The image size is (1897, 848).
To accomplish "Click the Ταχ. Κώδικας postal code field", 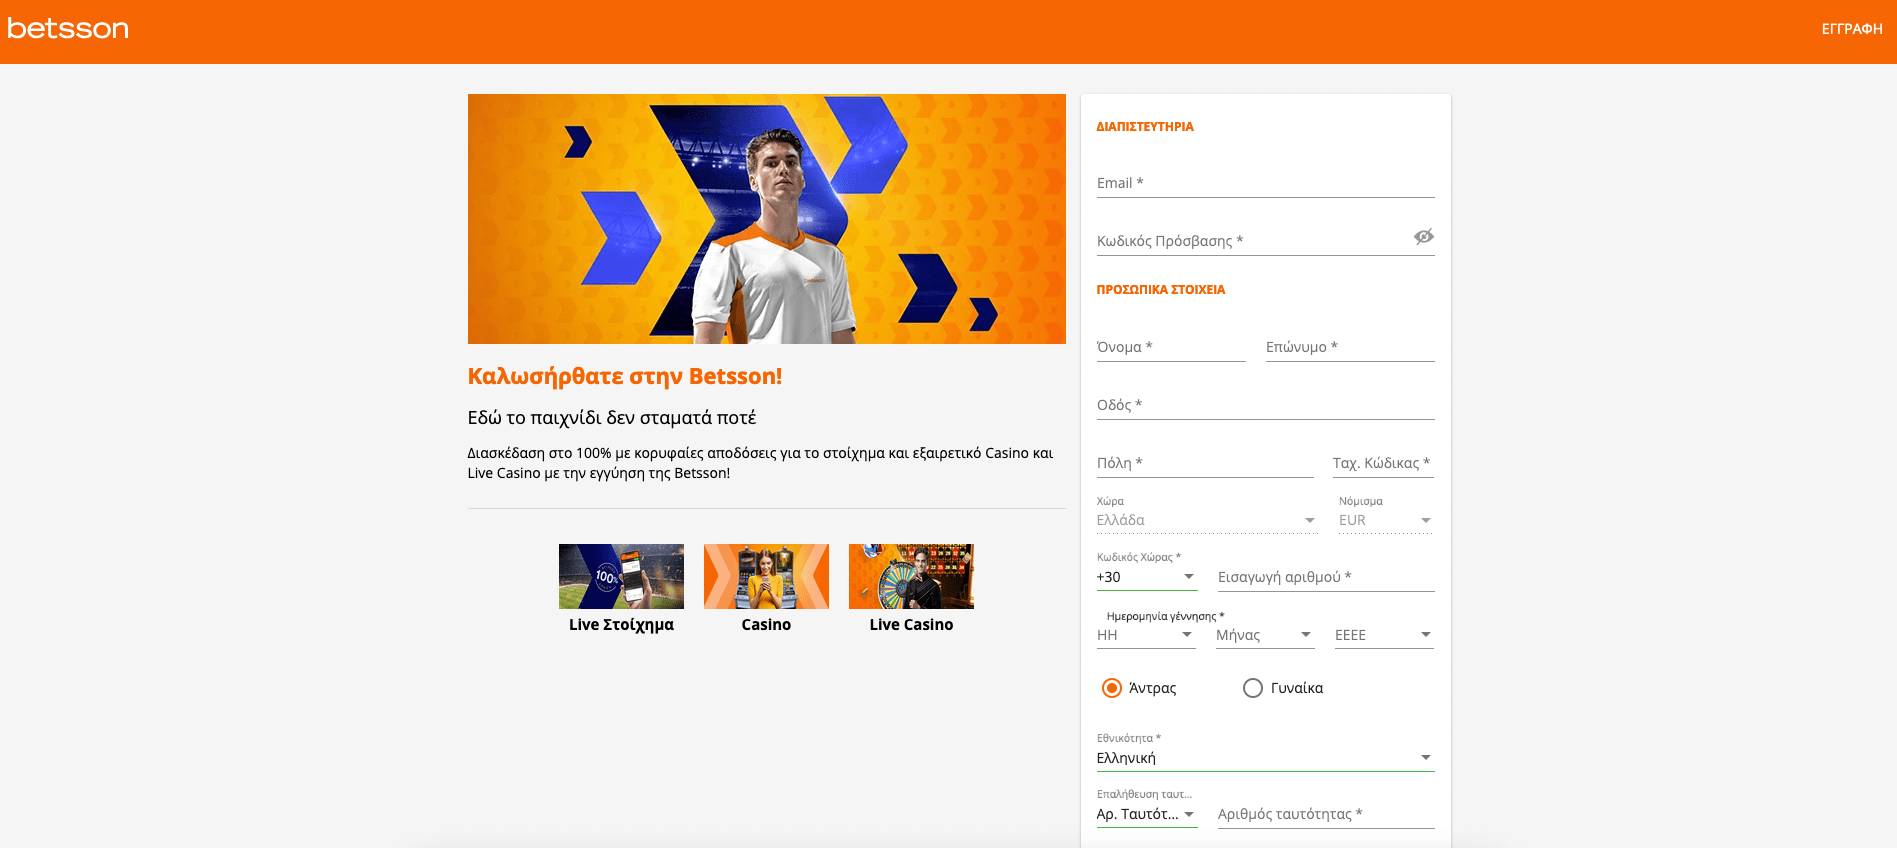I will click(x=1383, y=463).
